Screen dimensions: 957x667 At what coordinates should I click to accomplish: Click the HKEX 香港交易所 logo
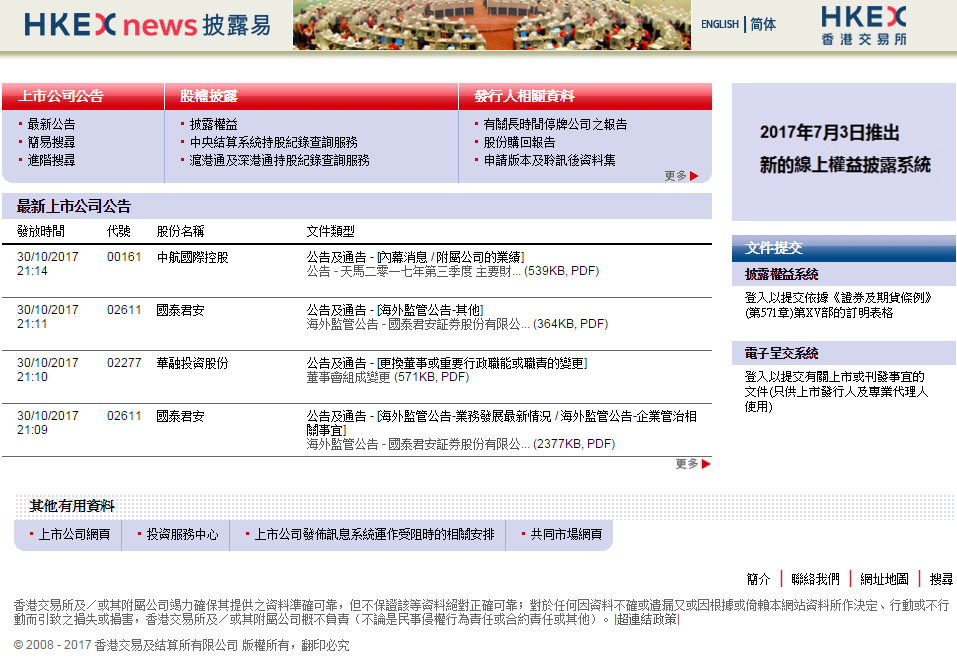864,26
